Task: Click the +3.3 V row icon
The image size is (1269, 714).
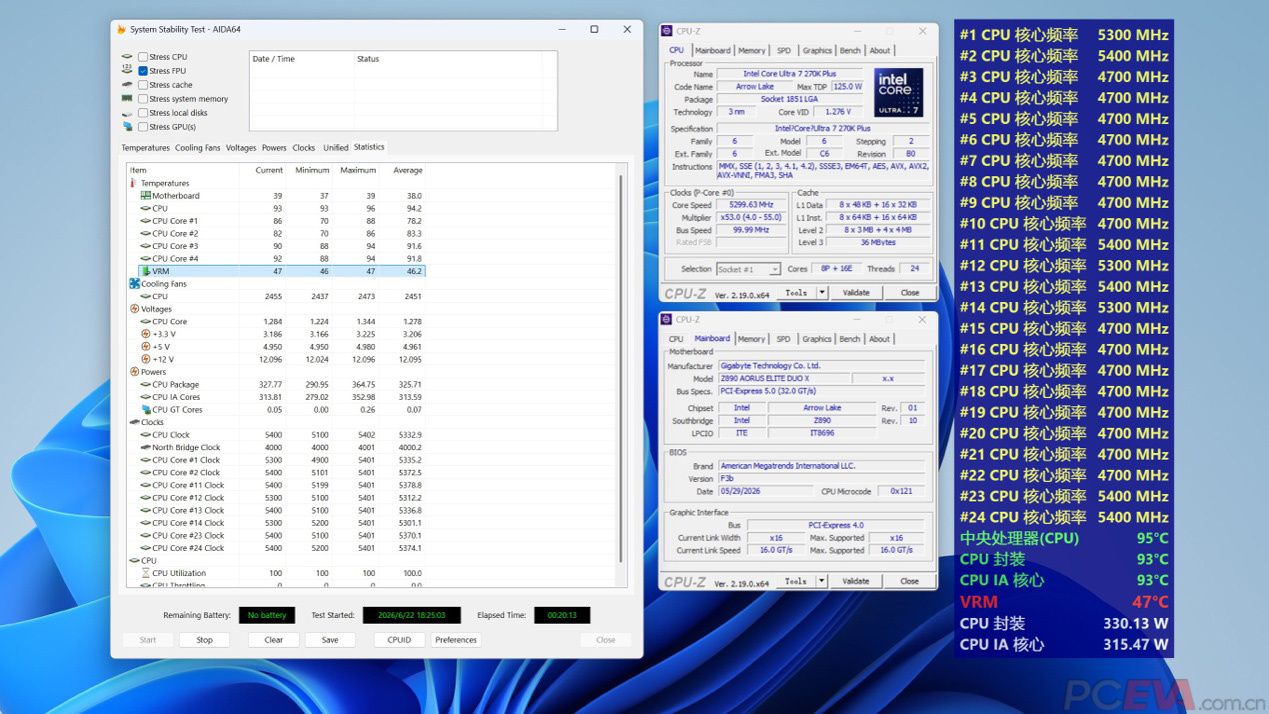Action: tap(146, 334)
